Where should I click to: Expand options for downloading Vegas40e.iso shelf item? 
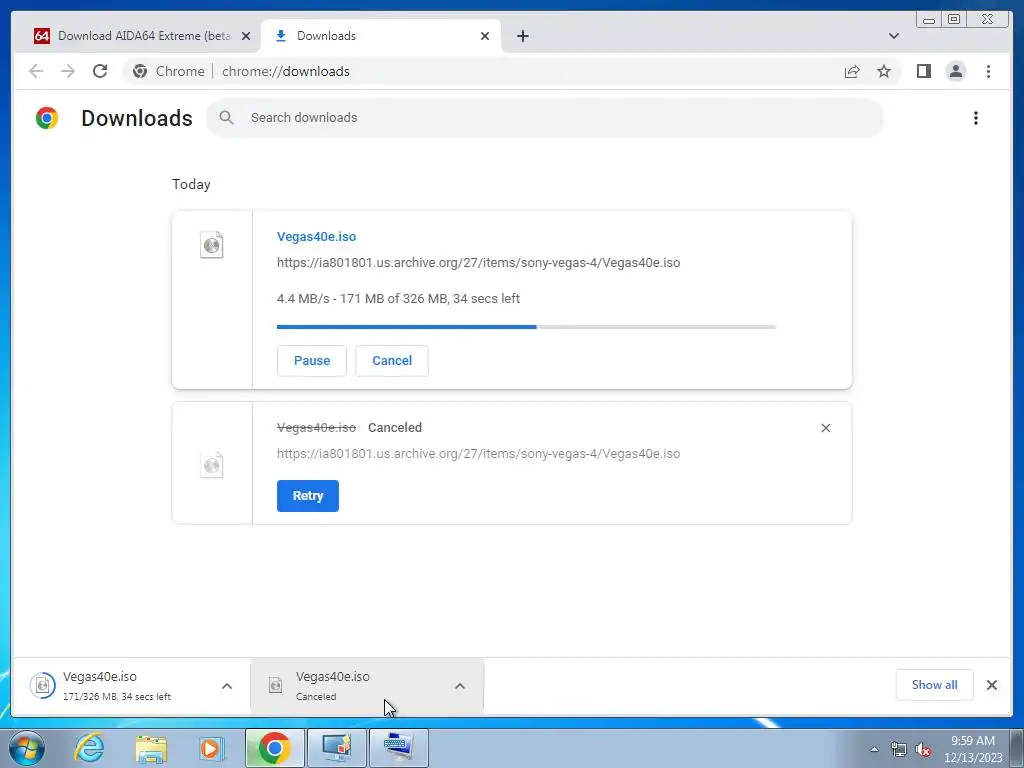point(227,686)
